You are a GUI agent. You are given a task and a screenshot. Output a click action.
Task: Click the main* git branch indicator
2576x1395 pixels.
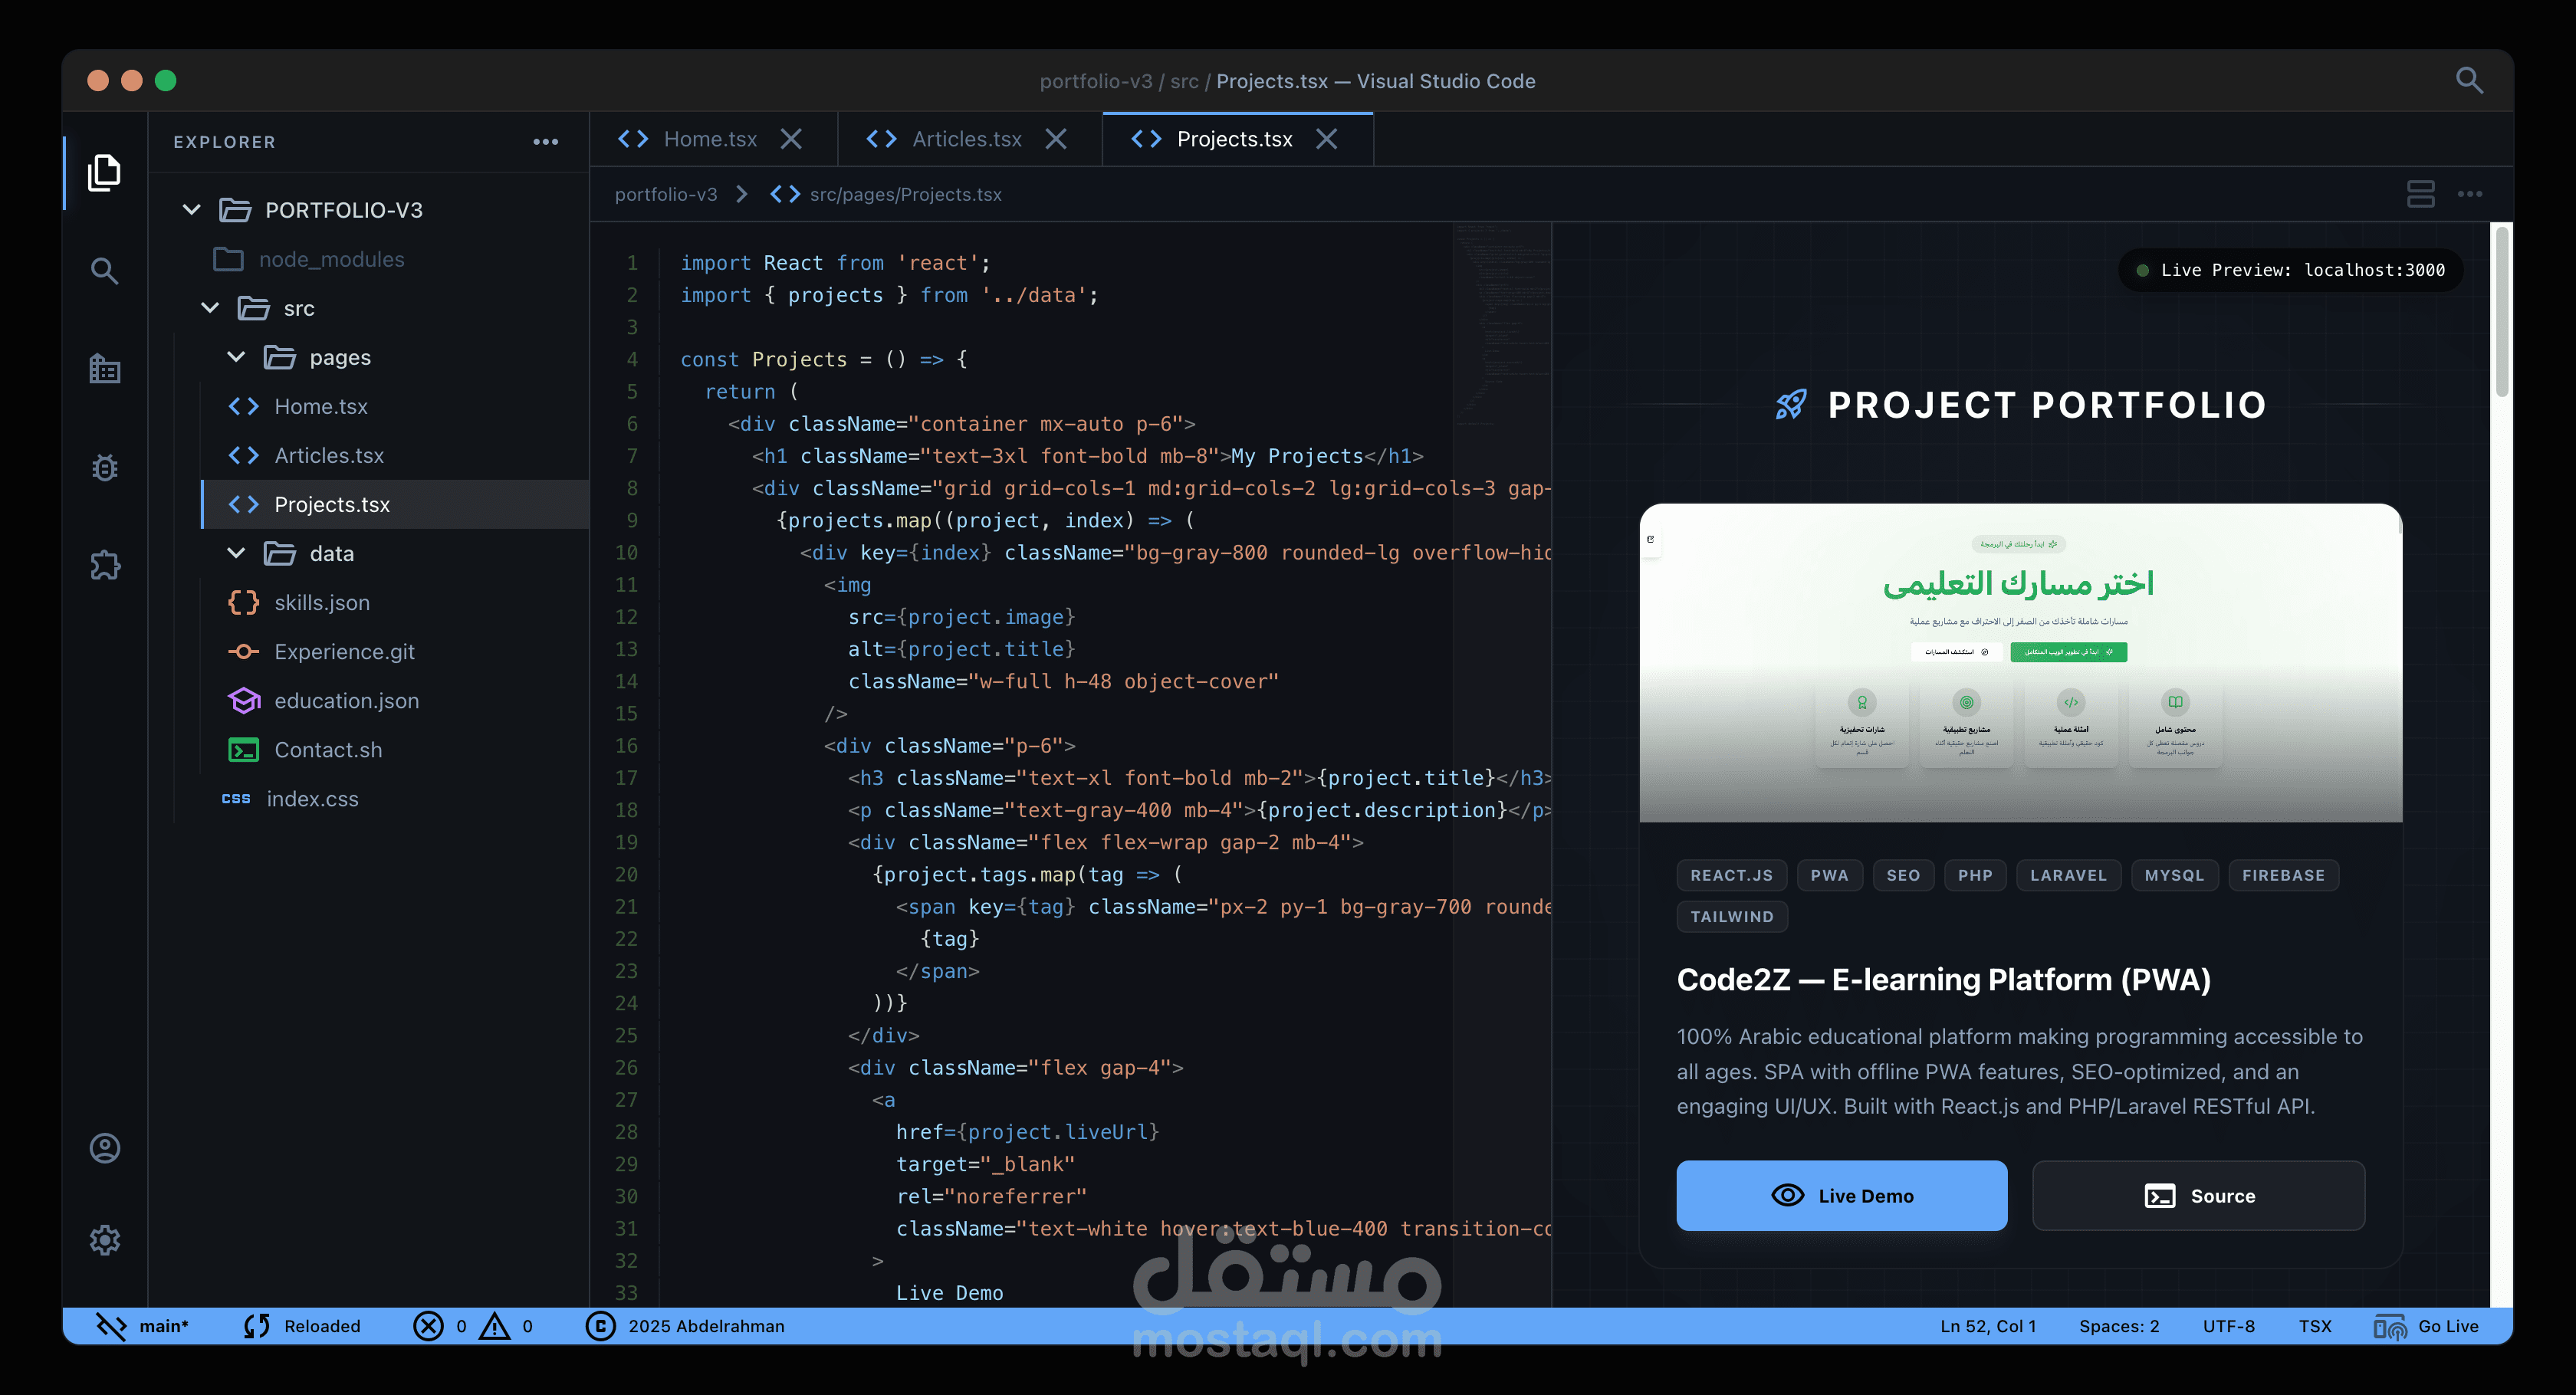point(143,1326)
